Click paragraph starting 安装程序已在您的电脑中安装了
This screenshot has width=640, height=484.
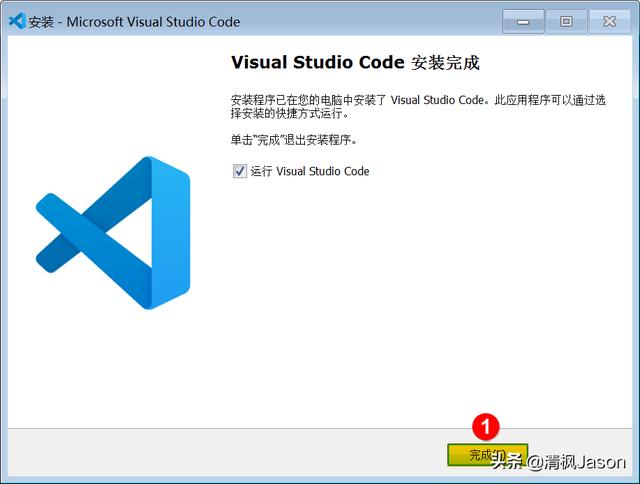[x=418, y=107]
